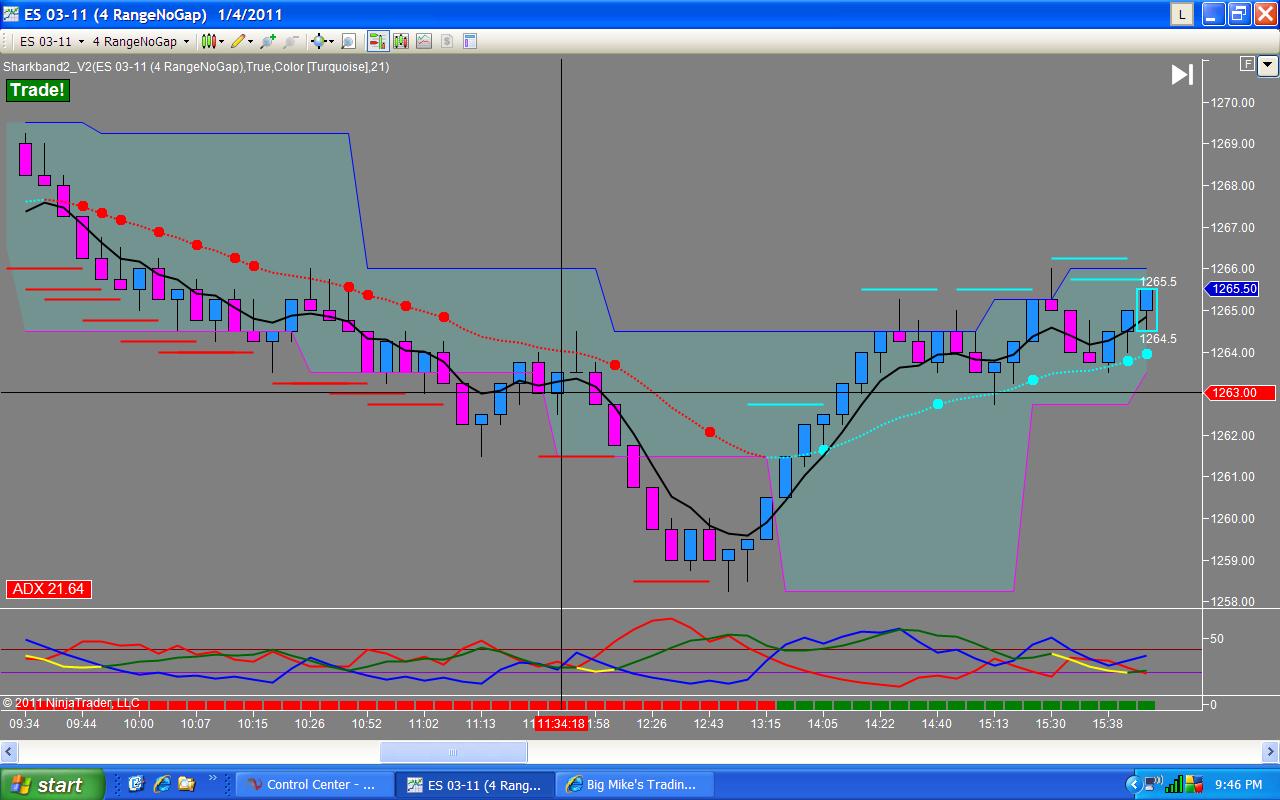Select the crosshair cursor icon
Screen dimensions: 1280x800
click(319, 41)
